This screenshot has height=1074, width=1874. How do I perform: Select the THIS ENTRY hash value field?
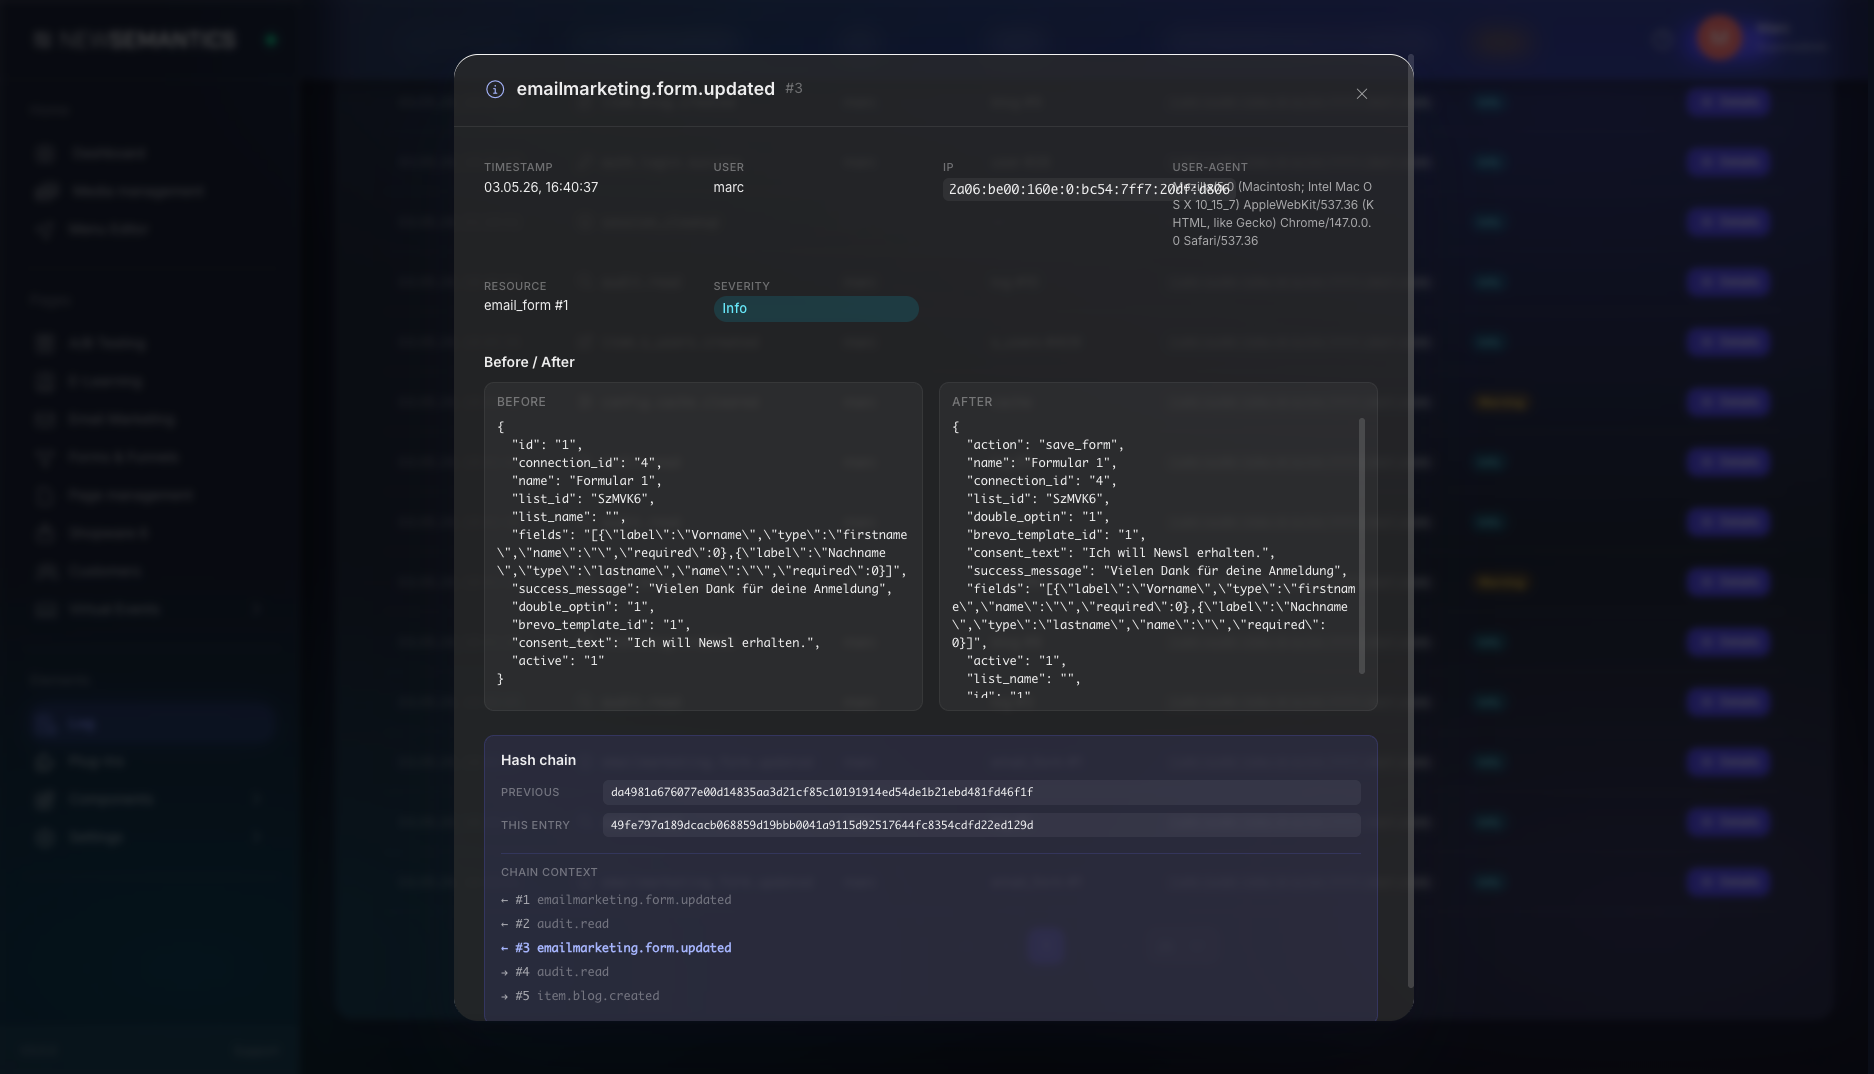pyautogui.click(x=981, y=825)
